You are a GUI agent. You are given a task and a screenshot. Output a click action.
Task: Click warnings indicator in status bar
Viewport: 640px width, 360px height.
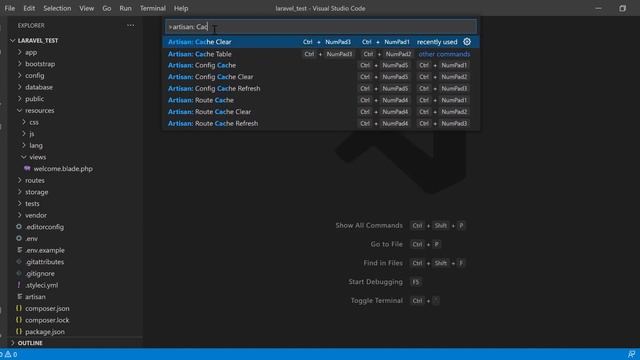tap(11, 354)
